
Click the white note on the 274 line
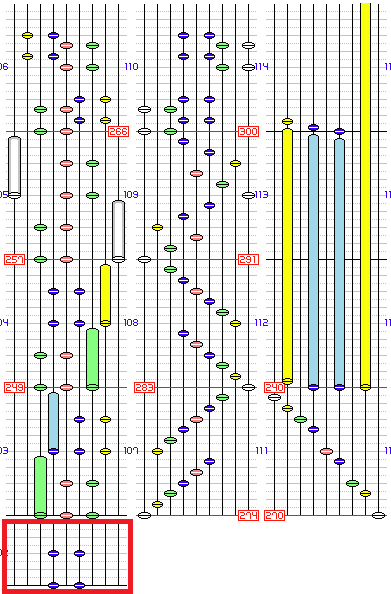pos(144,515)
